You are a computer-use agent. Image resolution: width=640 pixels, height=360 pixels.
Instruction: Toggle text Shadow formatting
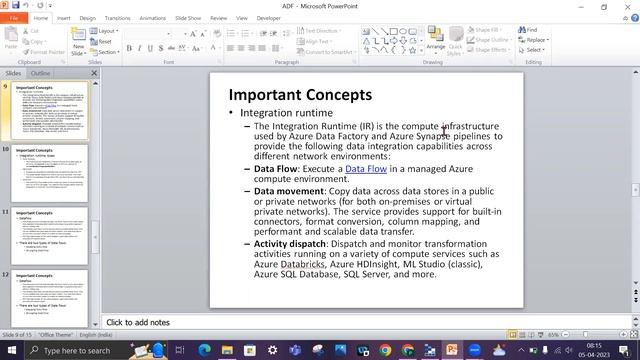pyautogui.click(x=161, y=48)
